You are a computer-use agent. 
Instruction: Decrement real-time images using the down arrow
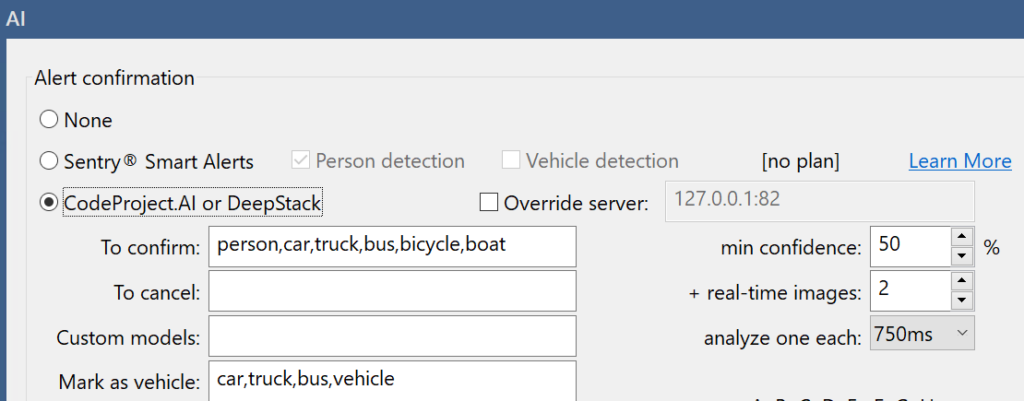(962, 300)
